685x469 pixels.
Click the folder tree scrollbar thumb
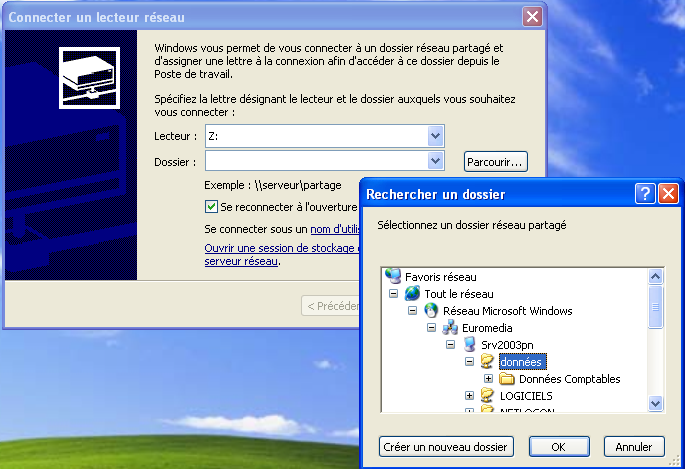pos(655,307)
